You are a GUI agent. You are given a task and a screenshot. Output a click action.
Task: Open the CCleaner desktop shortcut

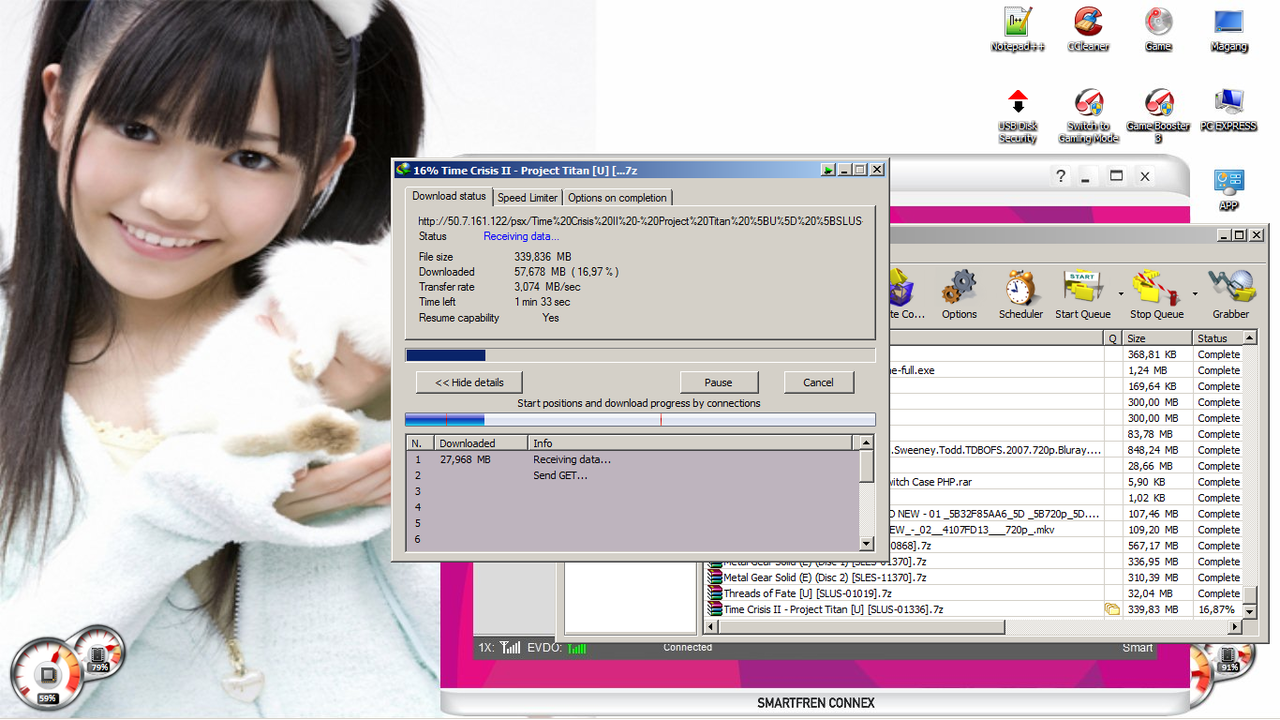(1088, 28)
